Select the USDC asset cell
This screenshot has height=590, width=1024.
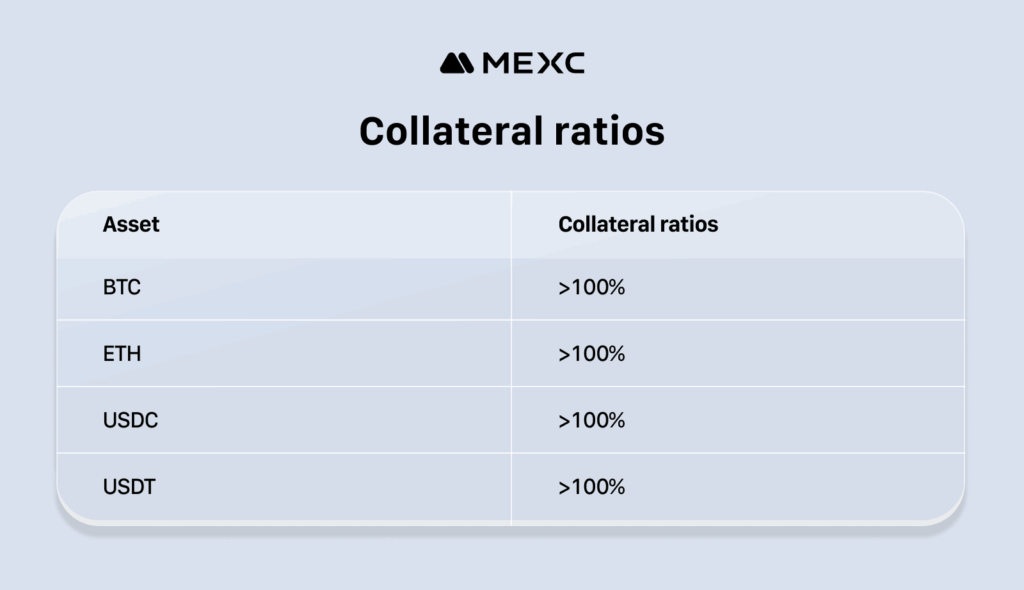point(130,421)
